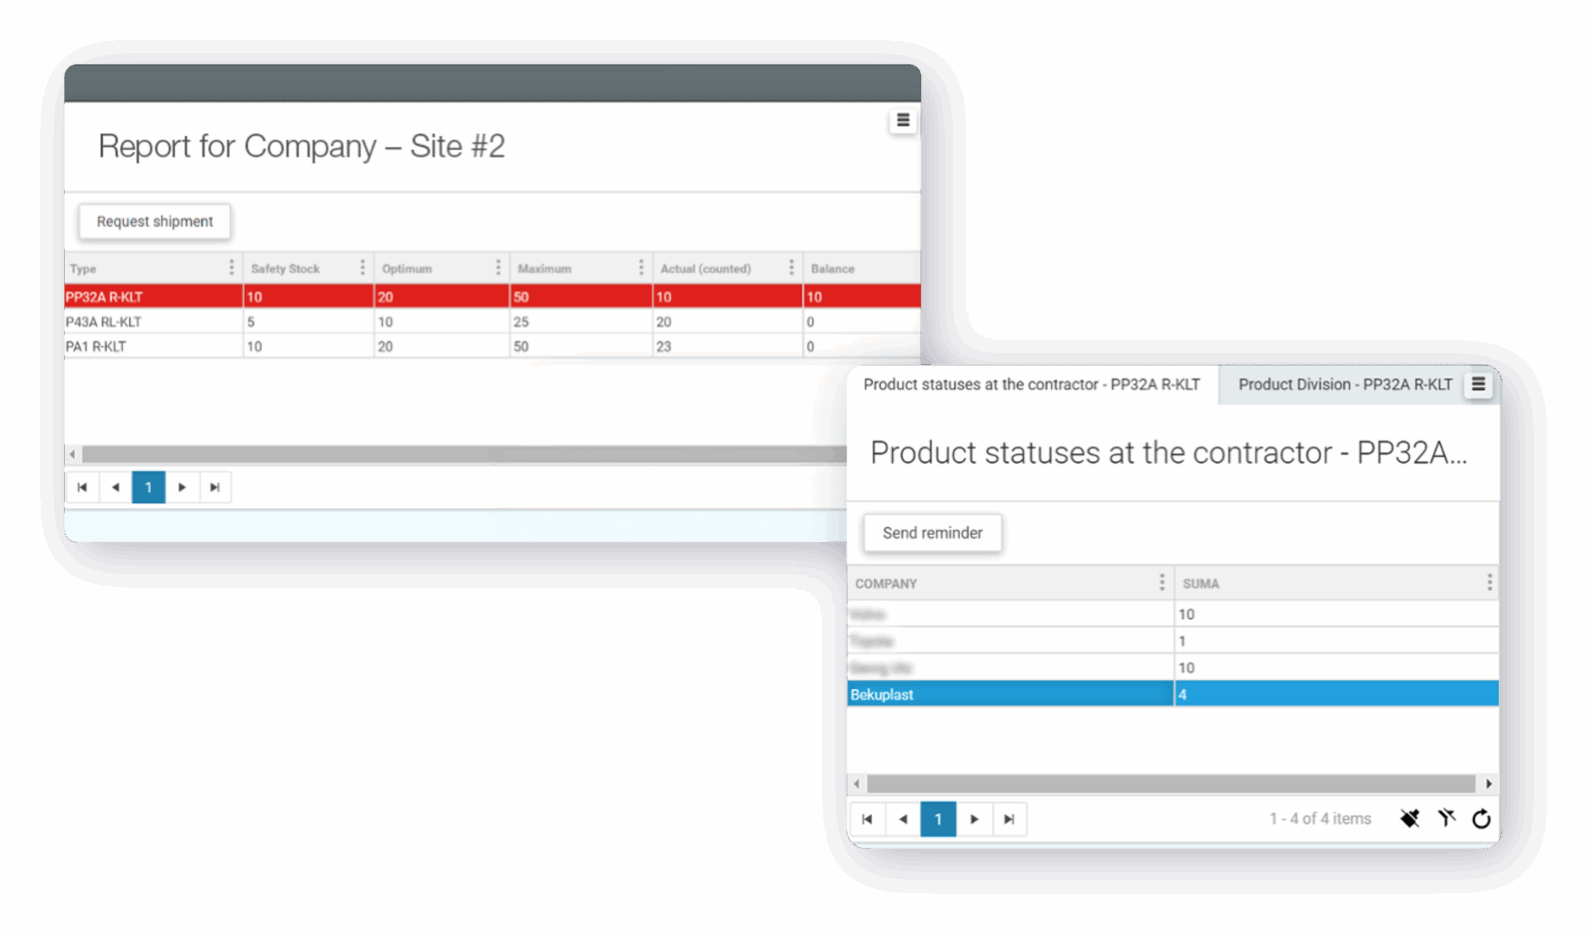1588x933 pixels.
Task: Go to last page in Report grid pager
Action: click(x=214, y=487)
